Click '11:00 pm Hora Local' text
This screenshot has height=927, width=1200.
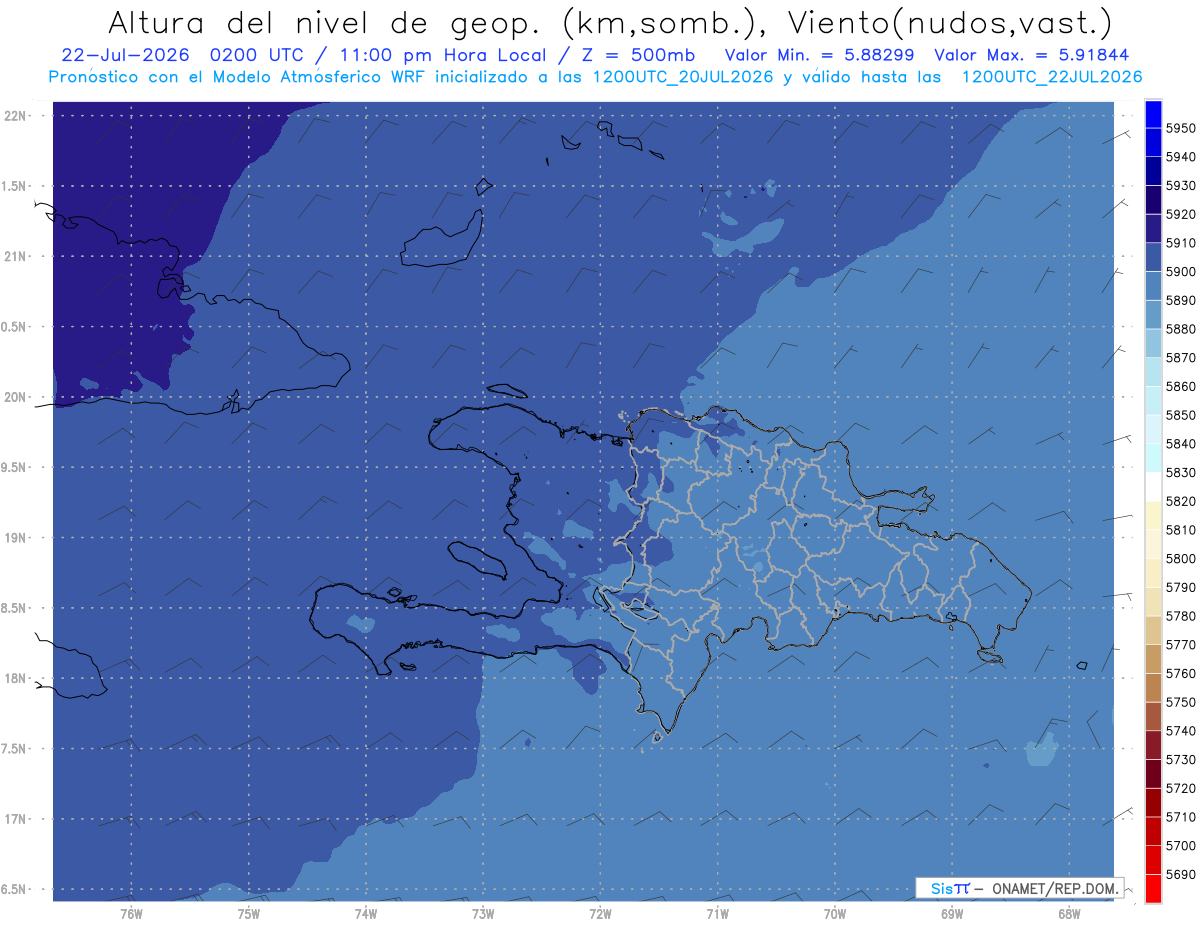pyautogui.click(x=441, y=55)
